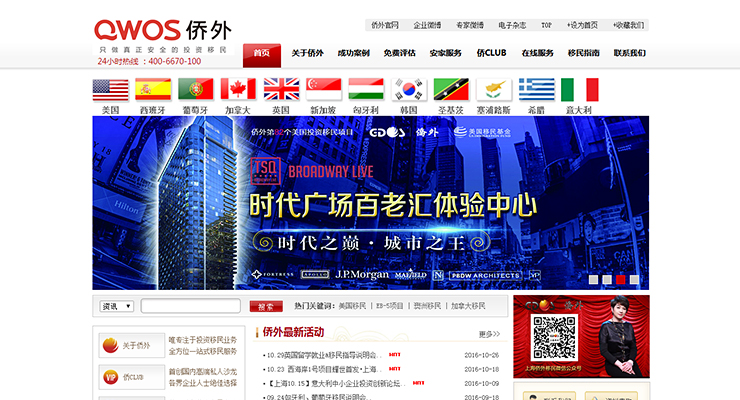740x400 pixels.
Task: Select the second banner slide indicator
Action: (607, 280)
